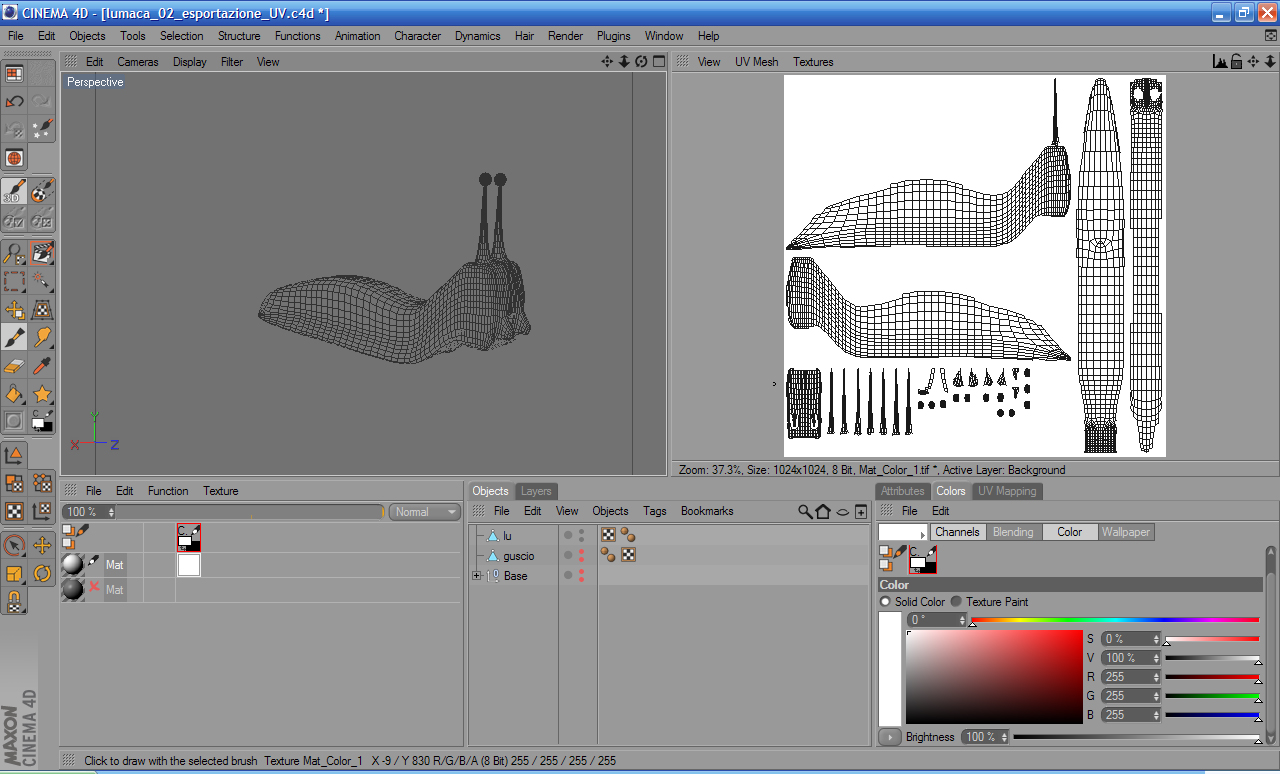Select the Solid Color radio button

tap(885, 602)
